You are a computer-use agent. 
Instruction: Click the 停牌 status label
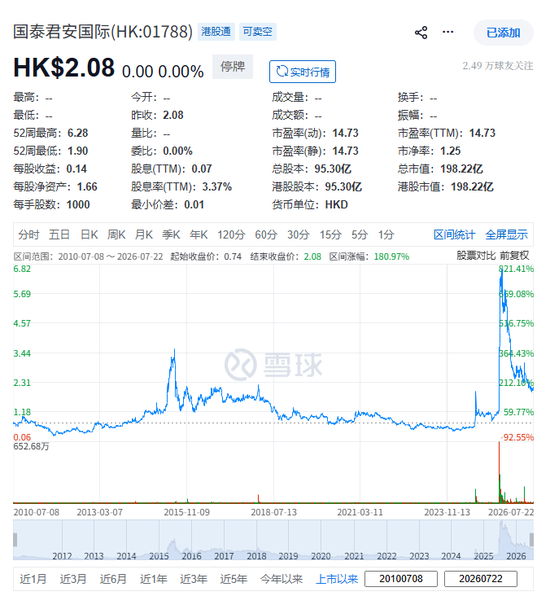click(x=233, y=67)
